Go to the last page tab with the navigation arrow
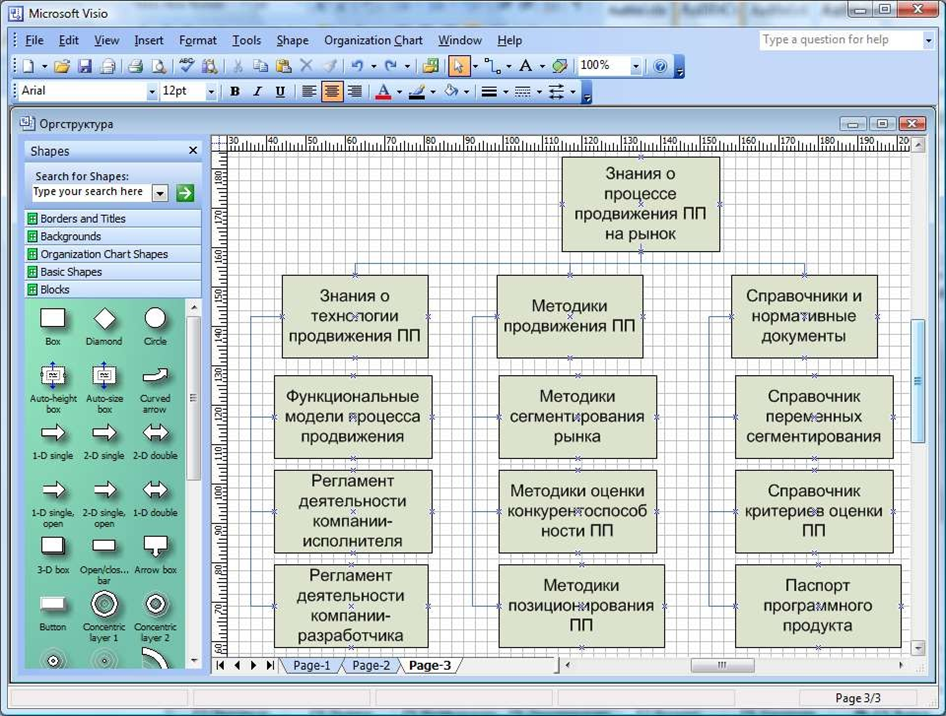Image resolution: width=946 pixels, height=716 pixels. click(x=270, y=665)
